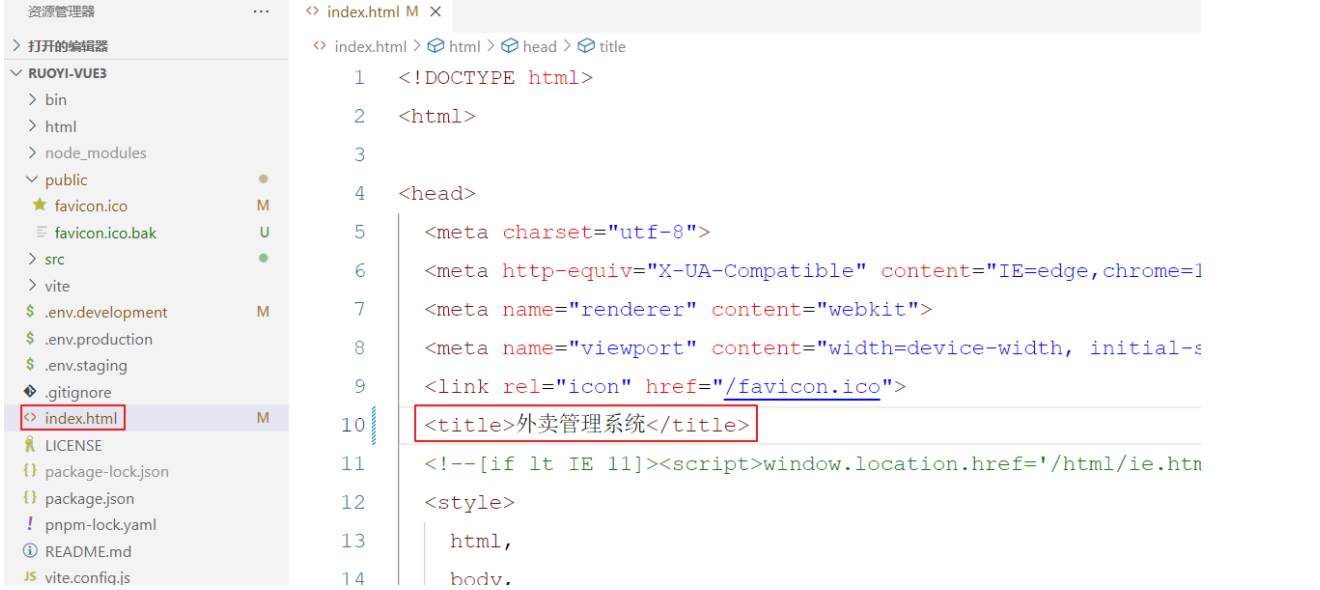Click the head breadcrumb segment
Screen dimensions: 1320x590
[x=539, y=46]
